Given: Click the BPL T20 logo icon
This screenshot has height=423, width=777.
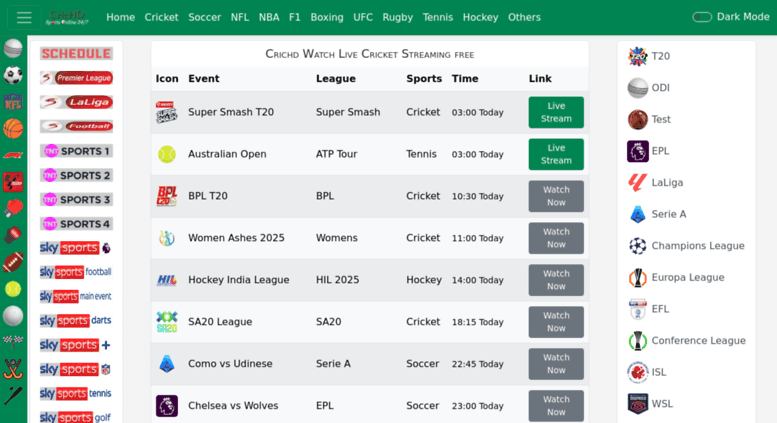Looking at the screenshot, I should pos(166,196).
